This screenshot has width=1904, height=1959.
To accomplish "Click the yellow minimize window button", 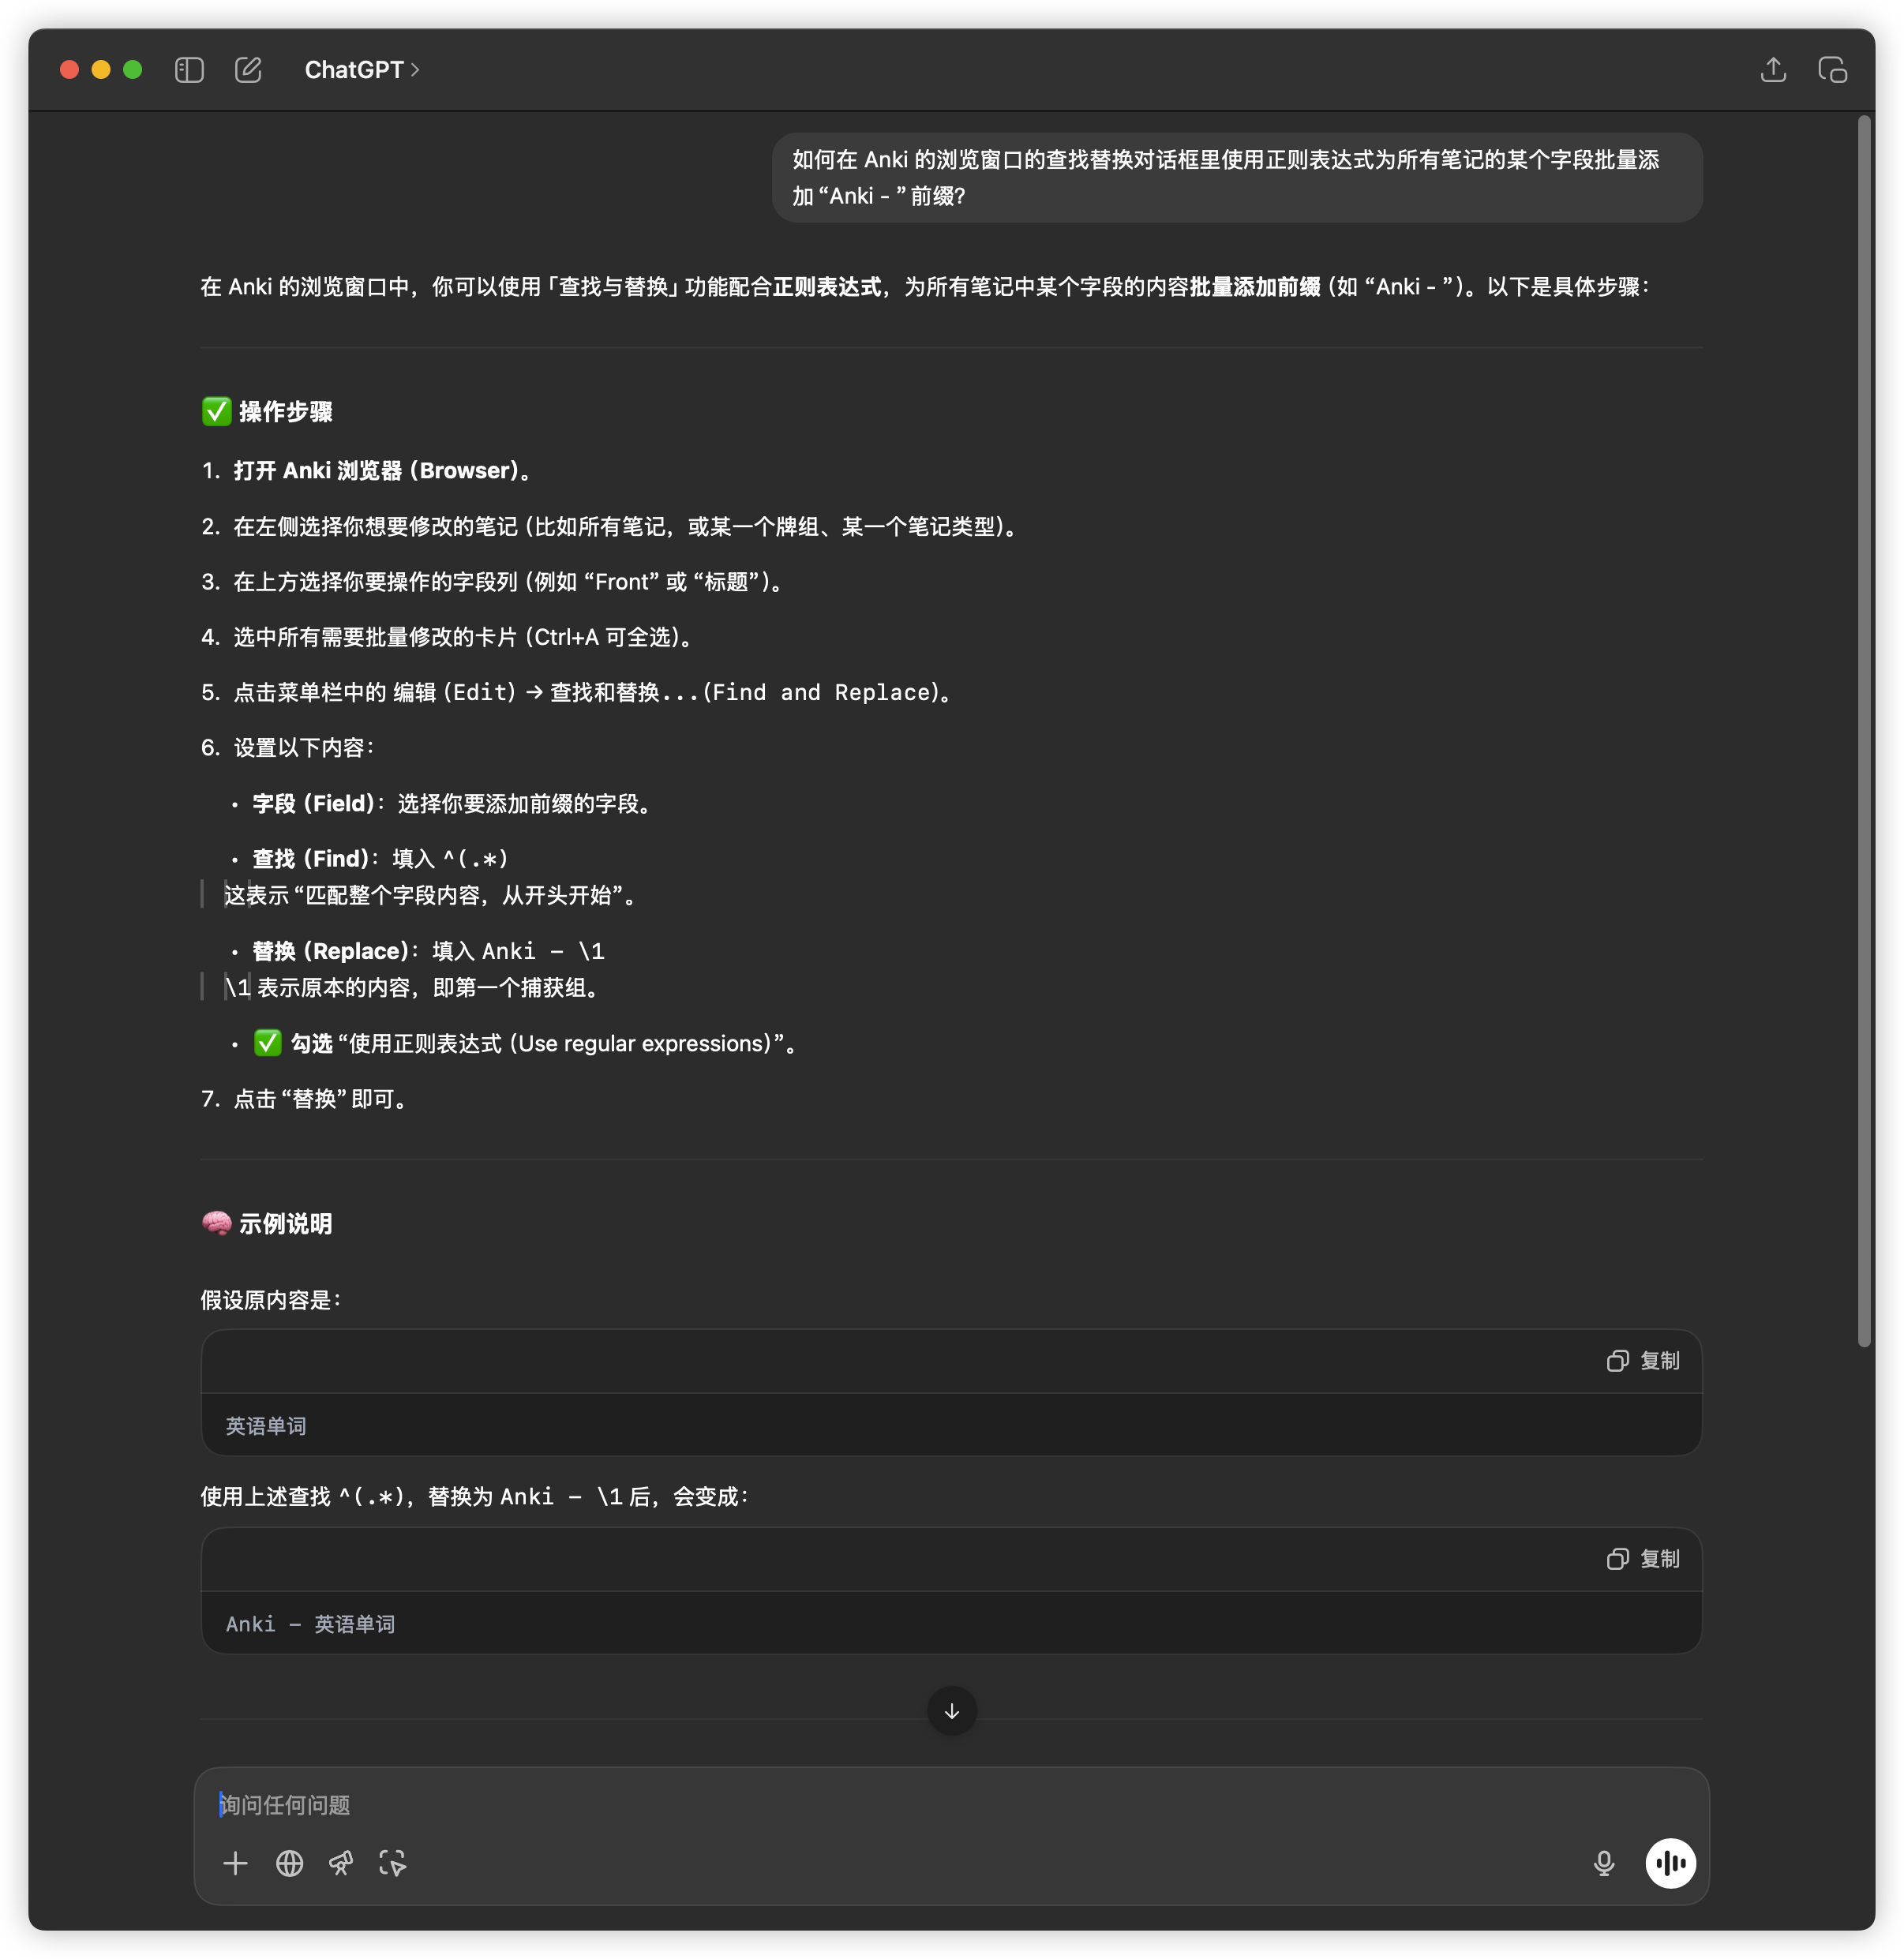I will pos(101,69).
